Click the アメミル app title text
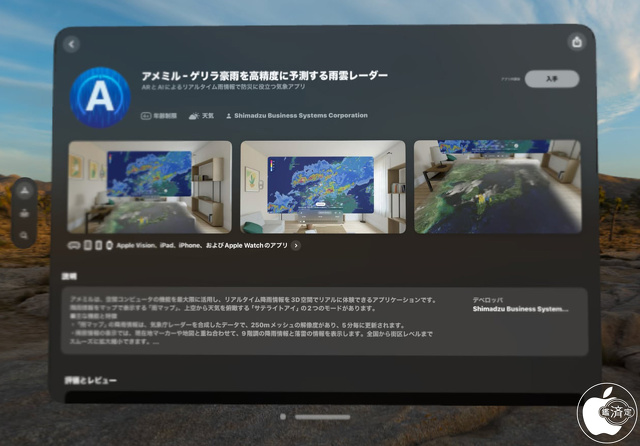This screenshot has width=640, height=446. [264, 75]
